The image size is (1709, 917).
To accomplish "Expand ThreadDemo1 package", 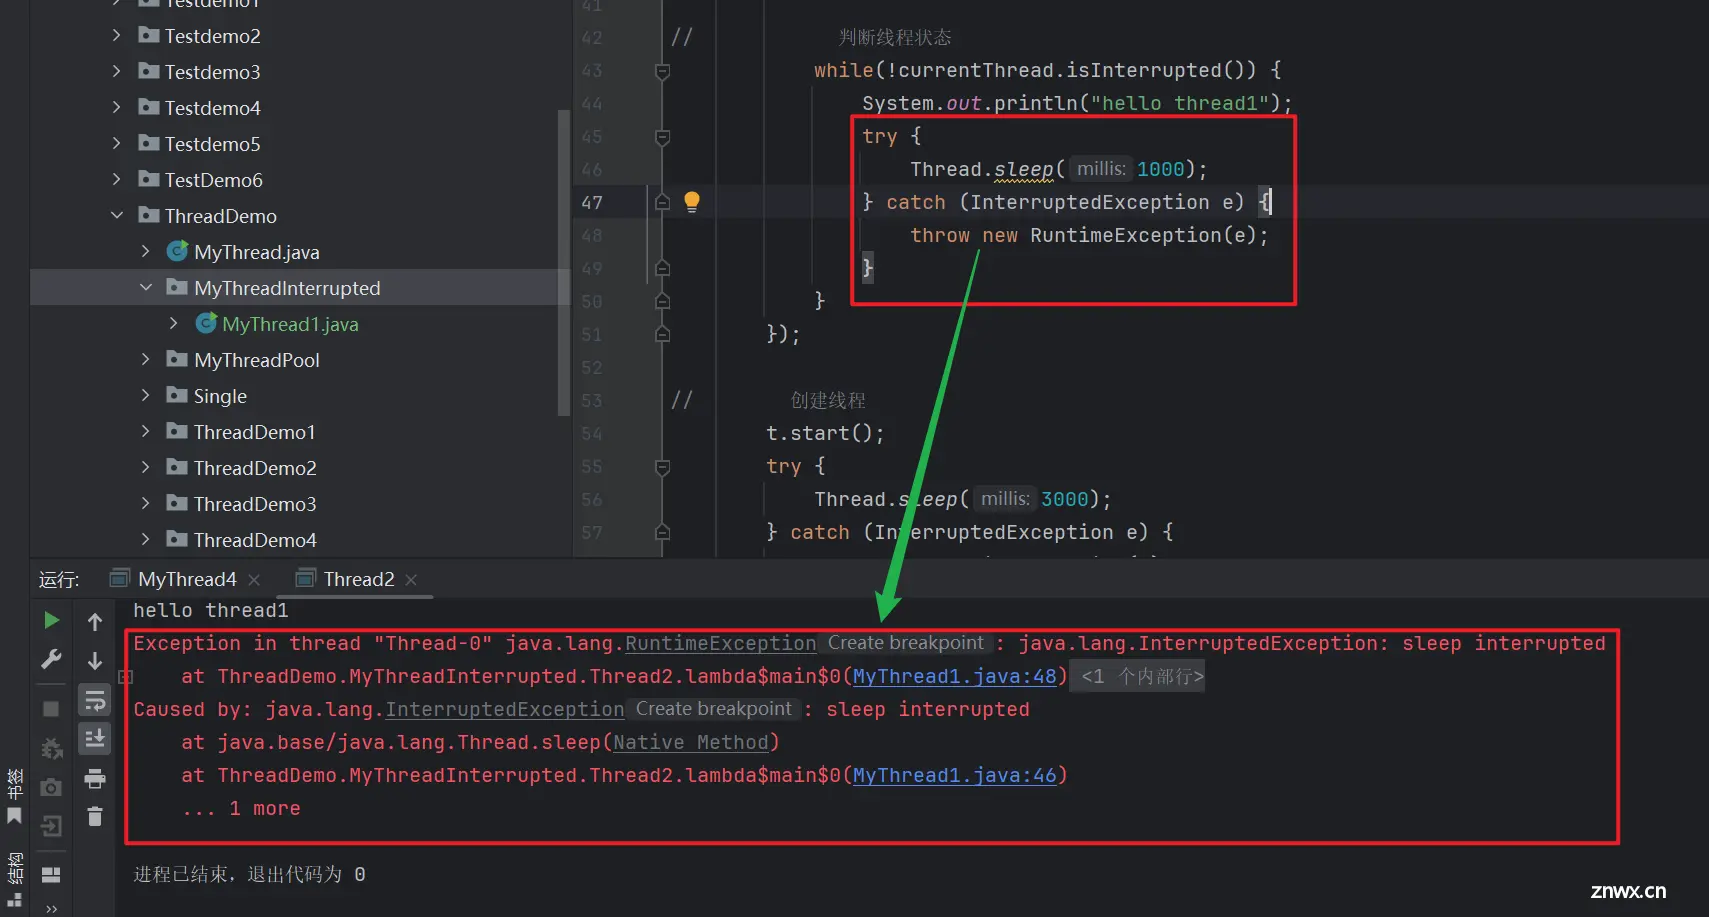I will (x=145, y=432).
